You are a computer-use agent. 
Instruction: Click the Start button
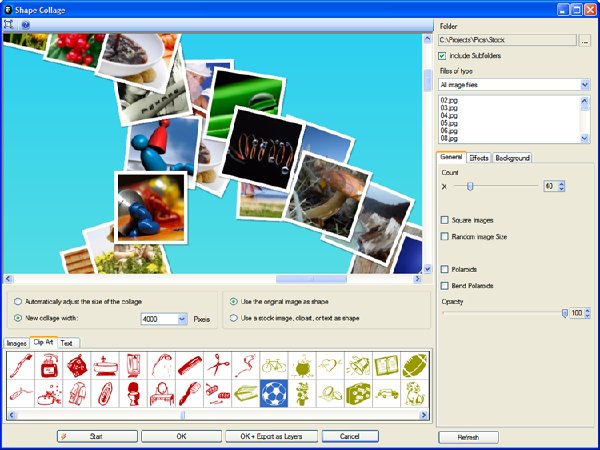pyautogui.click(x=97, y=436)
